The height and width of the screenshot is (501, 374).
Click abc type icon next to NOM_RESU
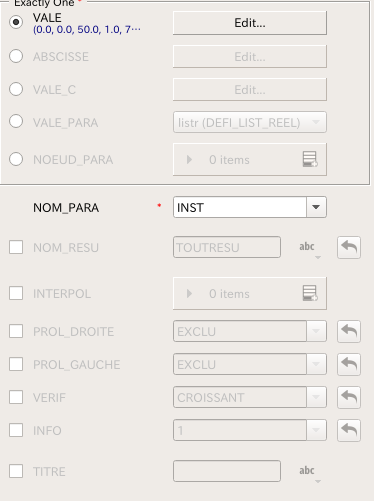(309, 249)
